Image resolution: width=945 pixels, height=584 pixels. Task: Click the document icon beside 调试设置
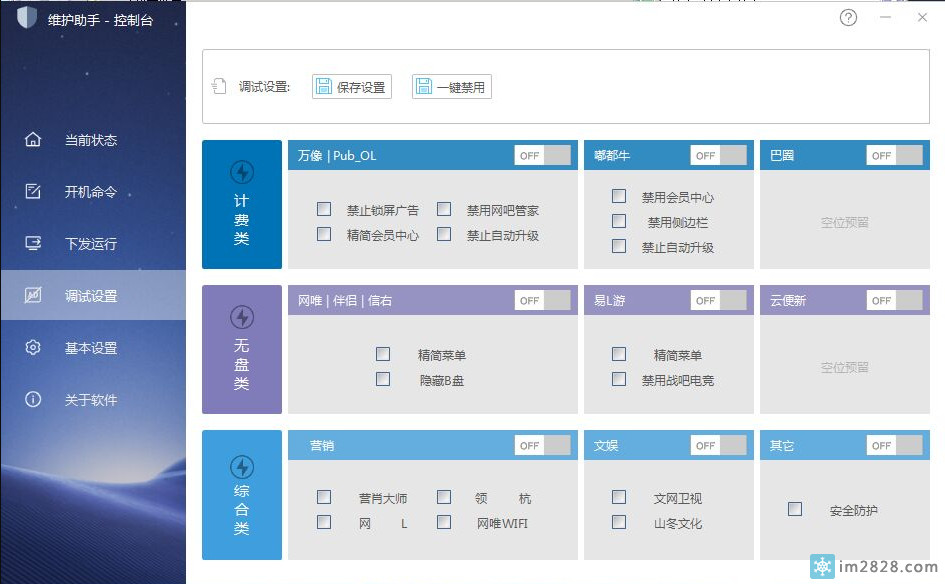pyautogui.click(x=220, y=87)
